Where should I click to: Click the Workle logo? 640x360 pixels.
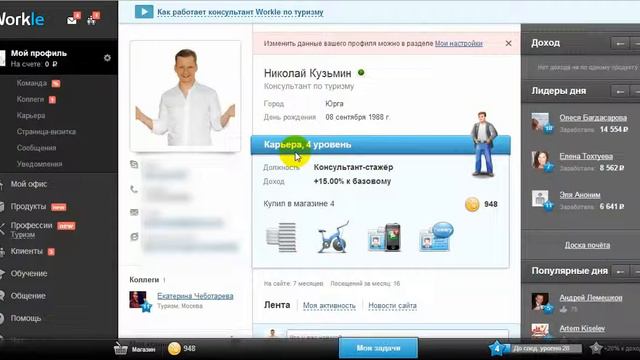point(22,19)
